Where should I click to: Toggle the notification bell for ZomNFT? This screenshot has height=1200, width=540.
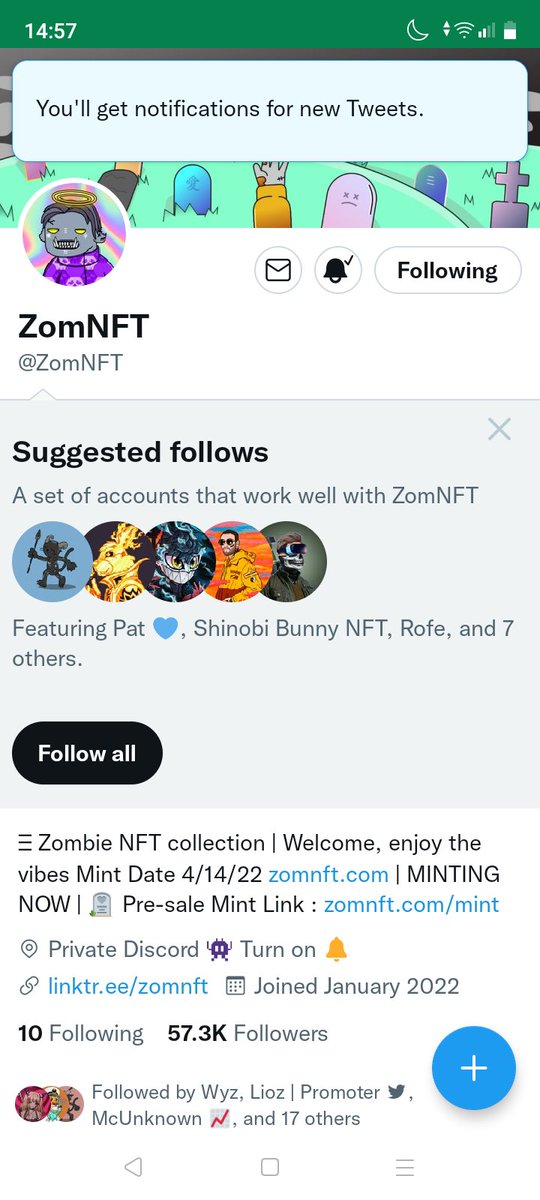(x=338, y=270)
